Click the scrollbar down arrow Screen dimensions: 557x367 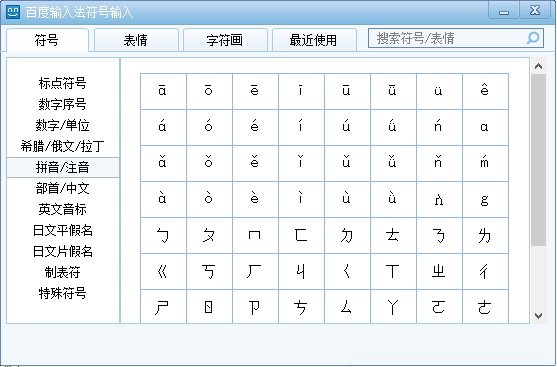(539, 316)
